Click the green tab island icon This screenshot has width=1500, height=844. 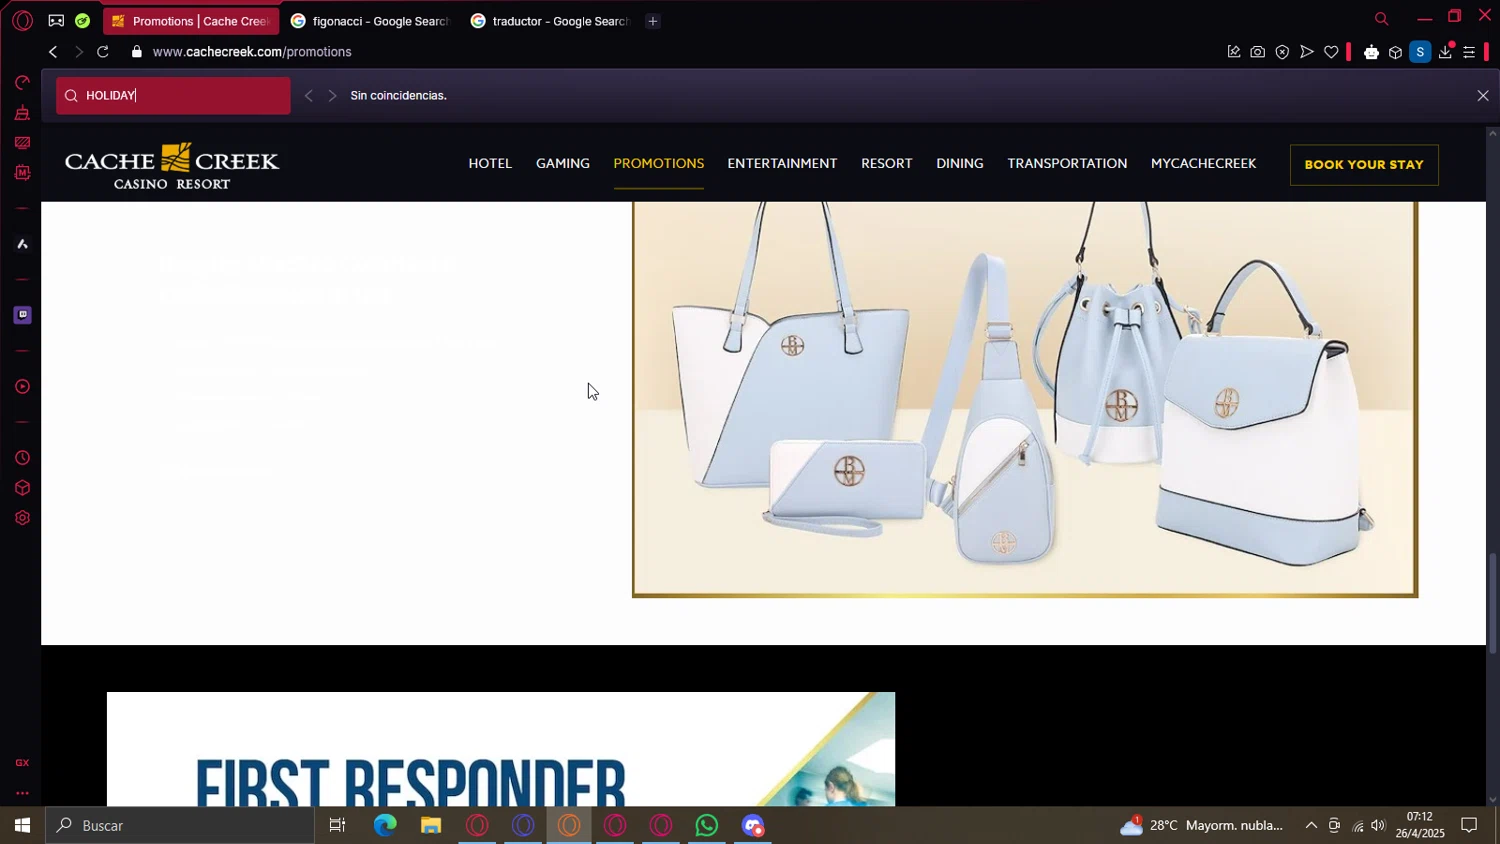(x=83, y=20)
